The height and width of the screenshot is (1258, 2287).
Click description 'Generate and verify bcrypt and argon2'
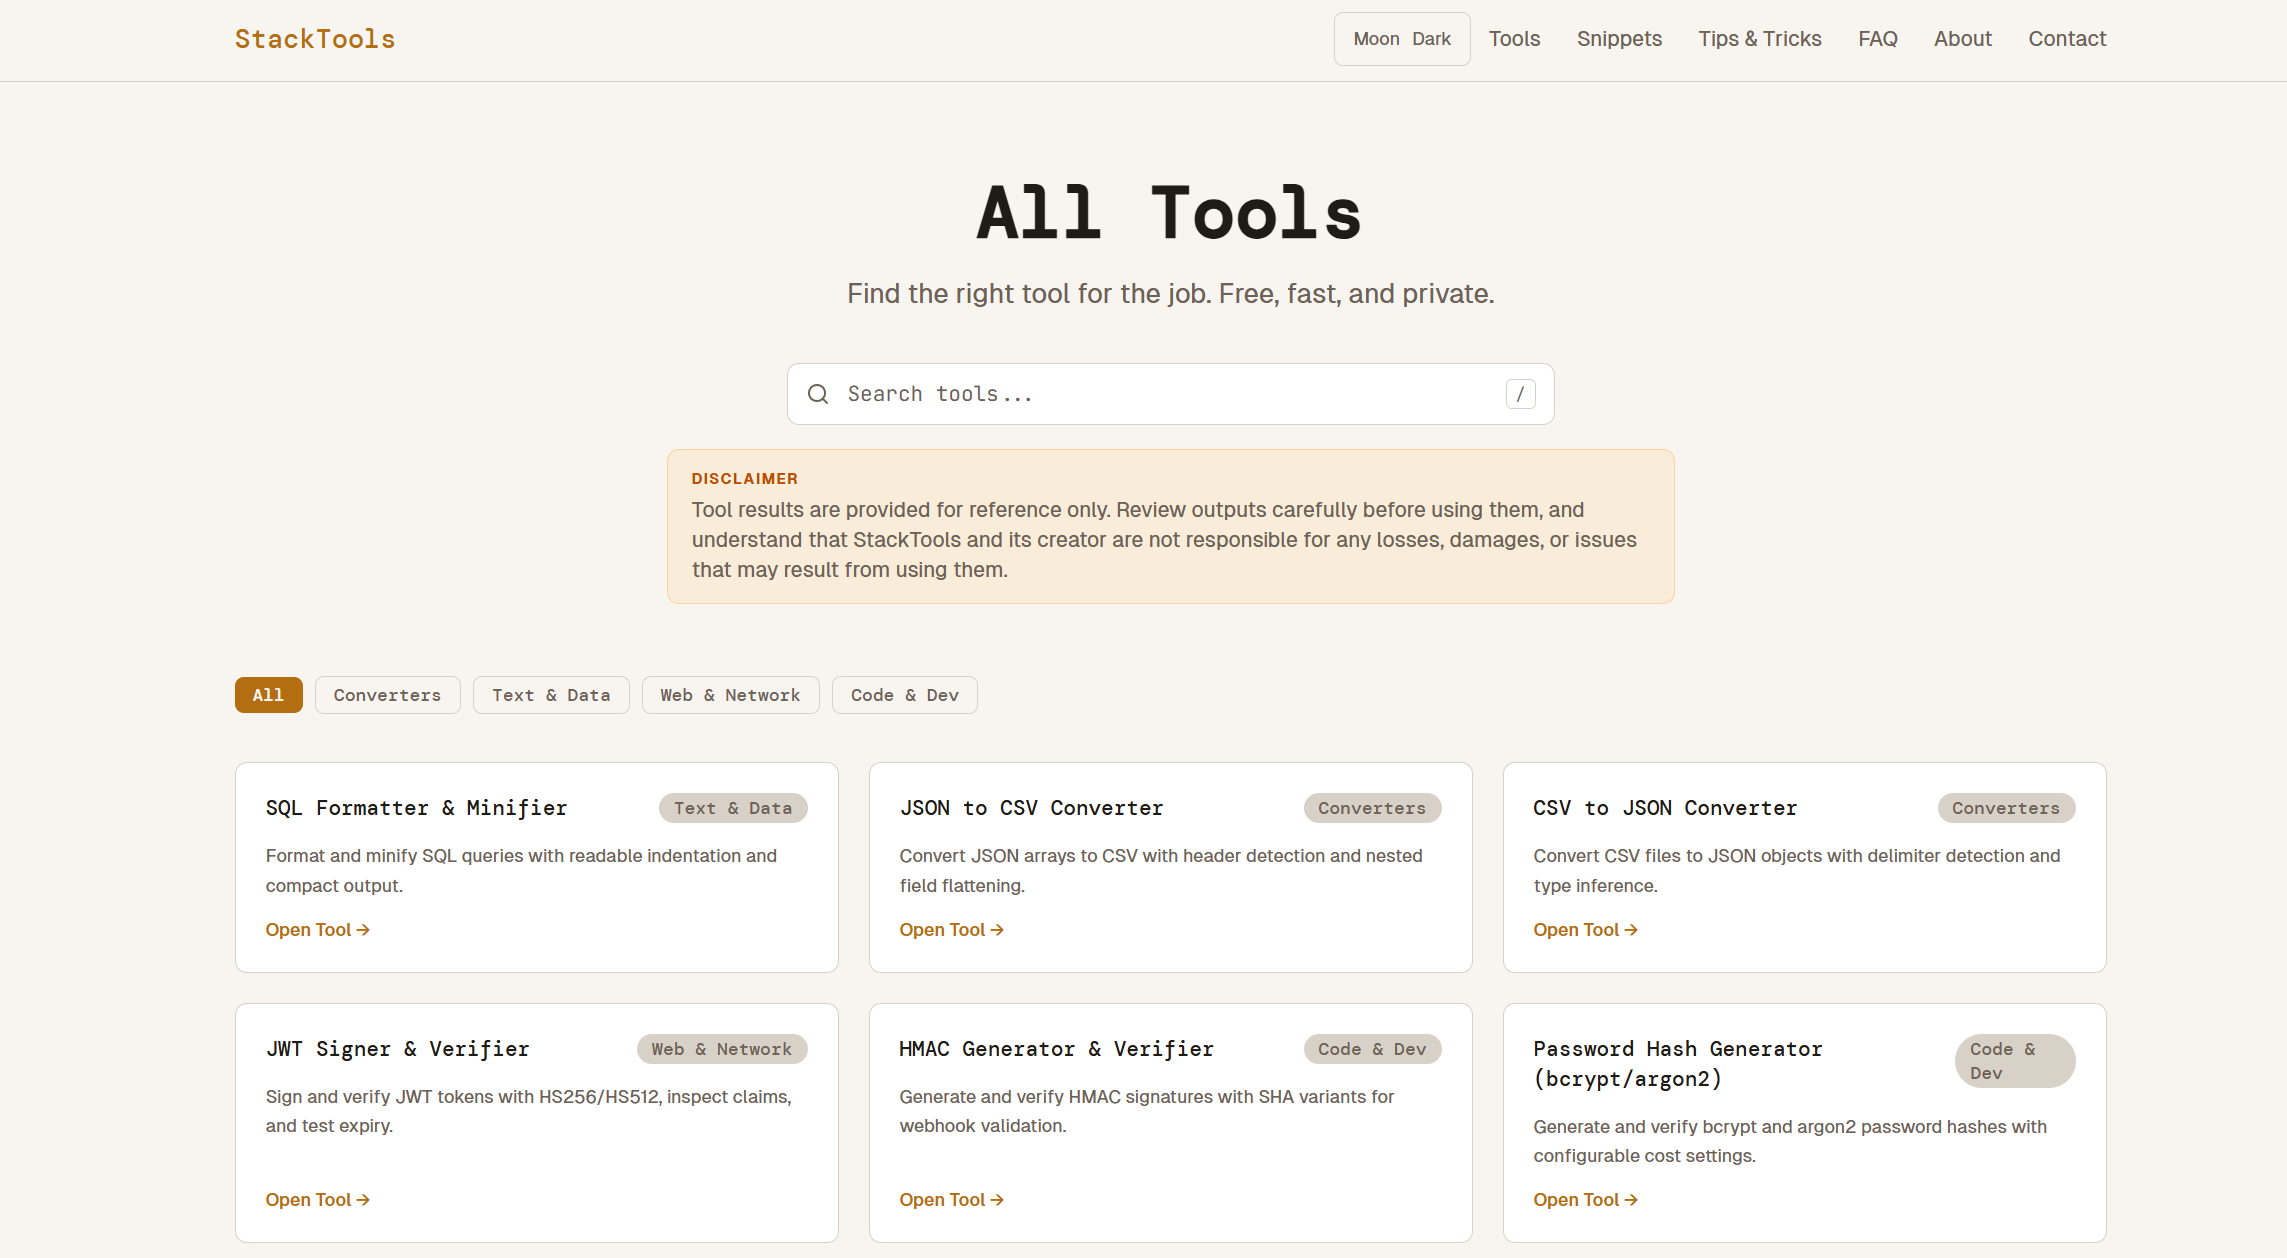1790,1141
